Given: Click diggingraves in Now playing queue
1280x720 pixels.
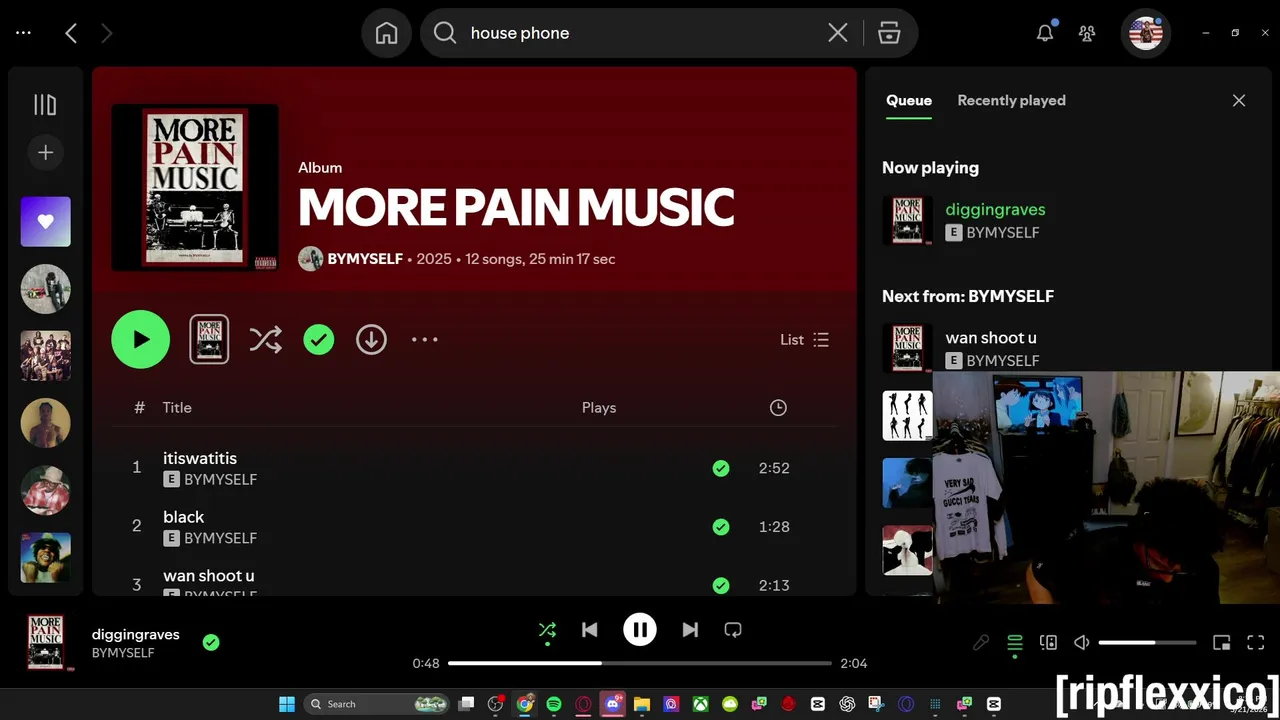Looking at the screenshot, I should click(995, 210).
